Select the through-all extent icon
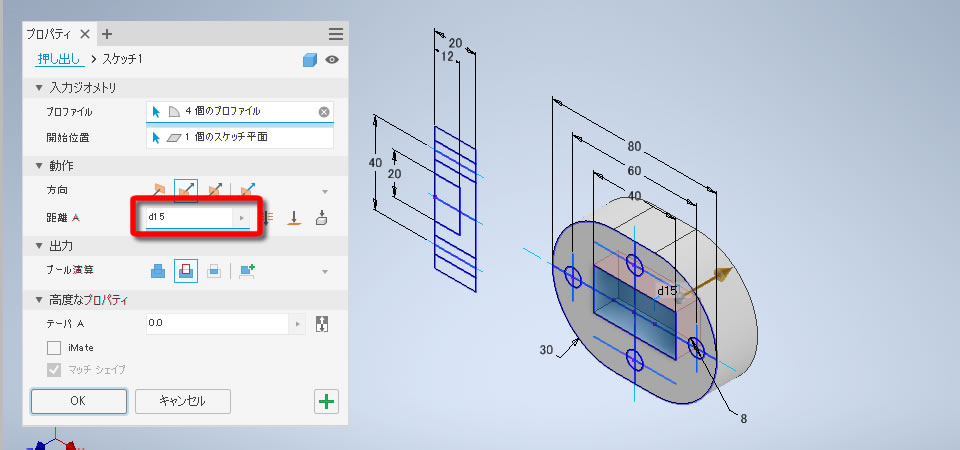 (x=268, y=217)
